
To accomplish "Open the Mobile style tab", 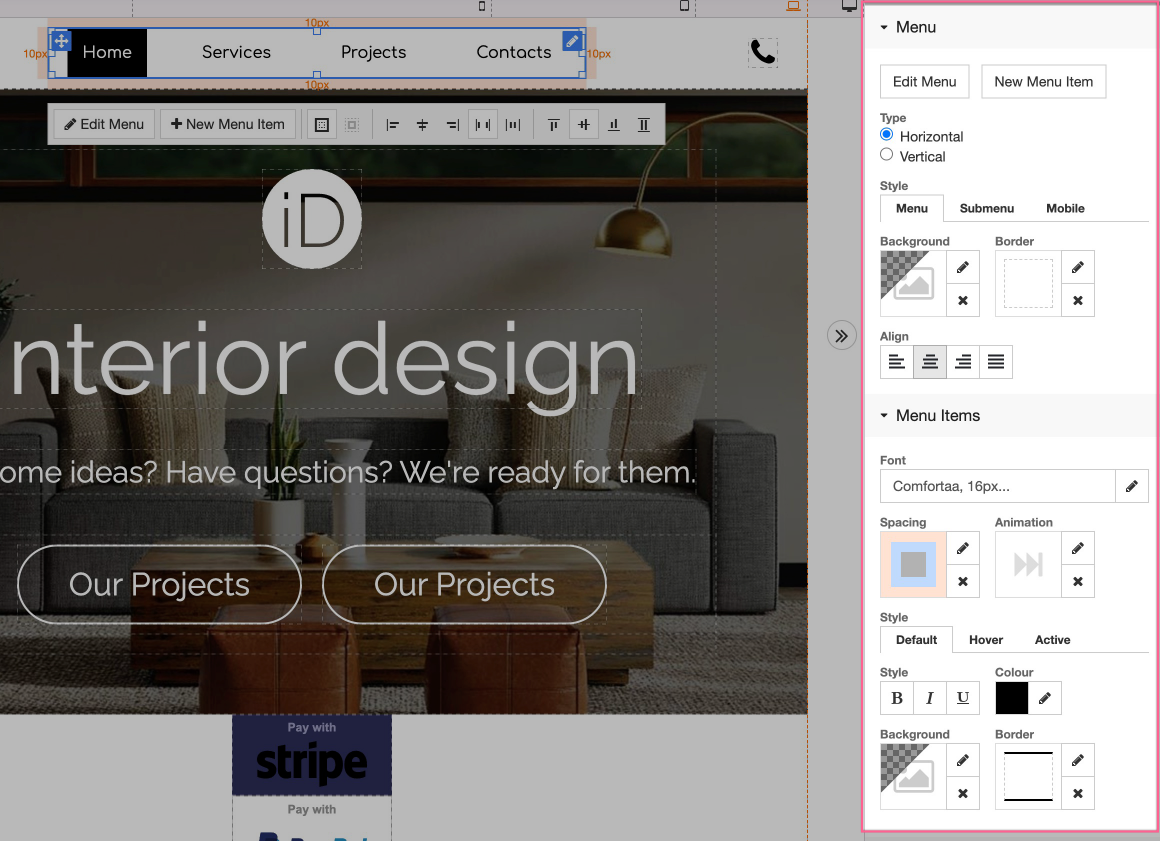I will click(1065, 209).
